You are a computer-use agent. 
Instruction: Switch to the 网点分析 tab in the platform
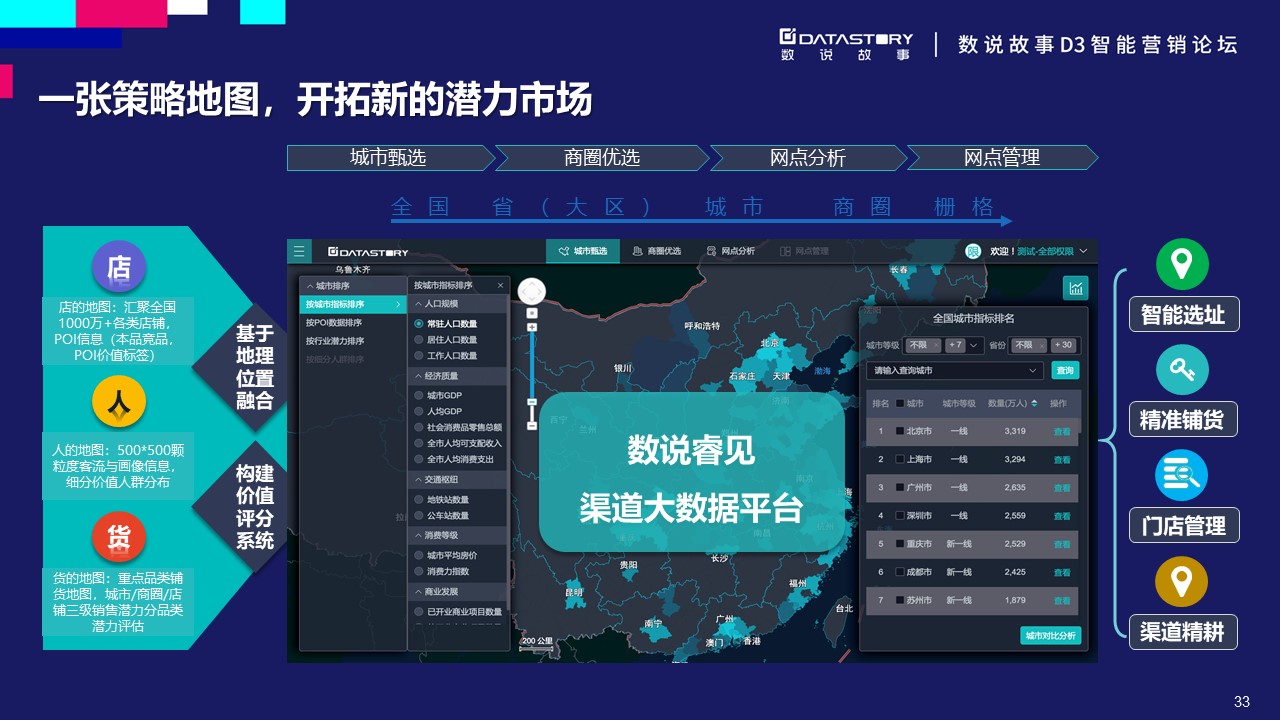coord(731,251)
